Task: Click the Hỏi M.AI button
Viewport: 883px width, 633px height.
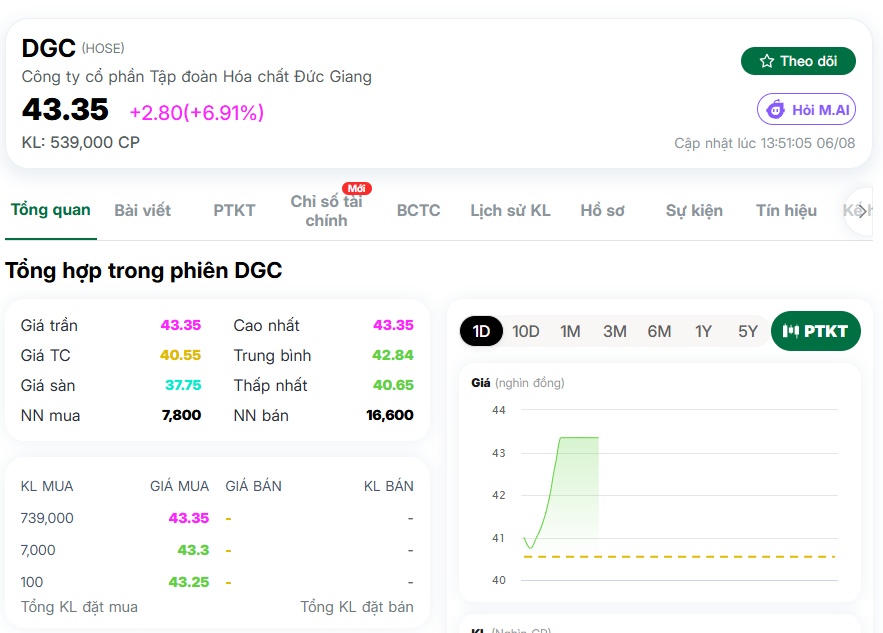Action: click(x=806, y=109)
